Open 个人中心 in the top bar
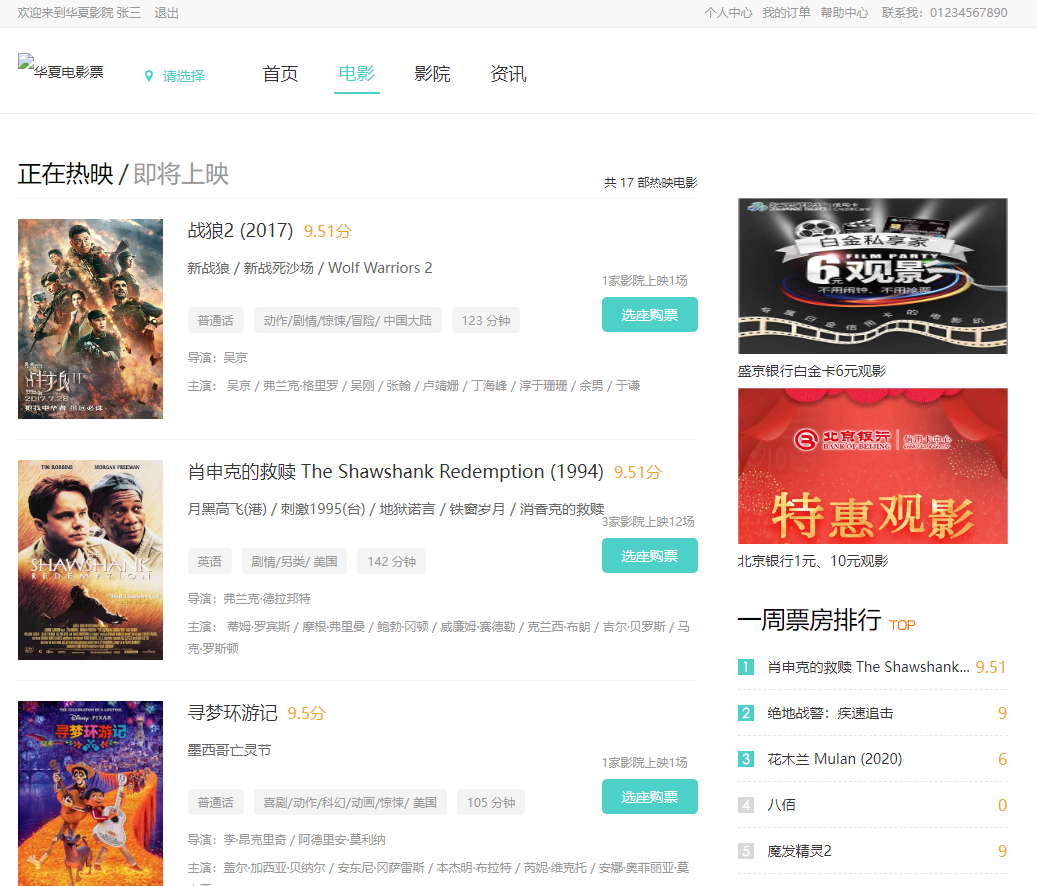1037x886 pixels. [727, 13]
